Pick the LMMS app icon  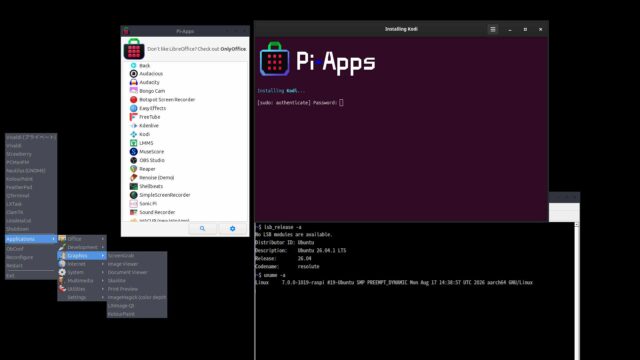click(x=133, y=143)
